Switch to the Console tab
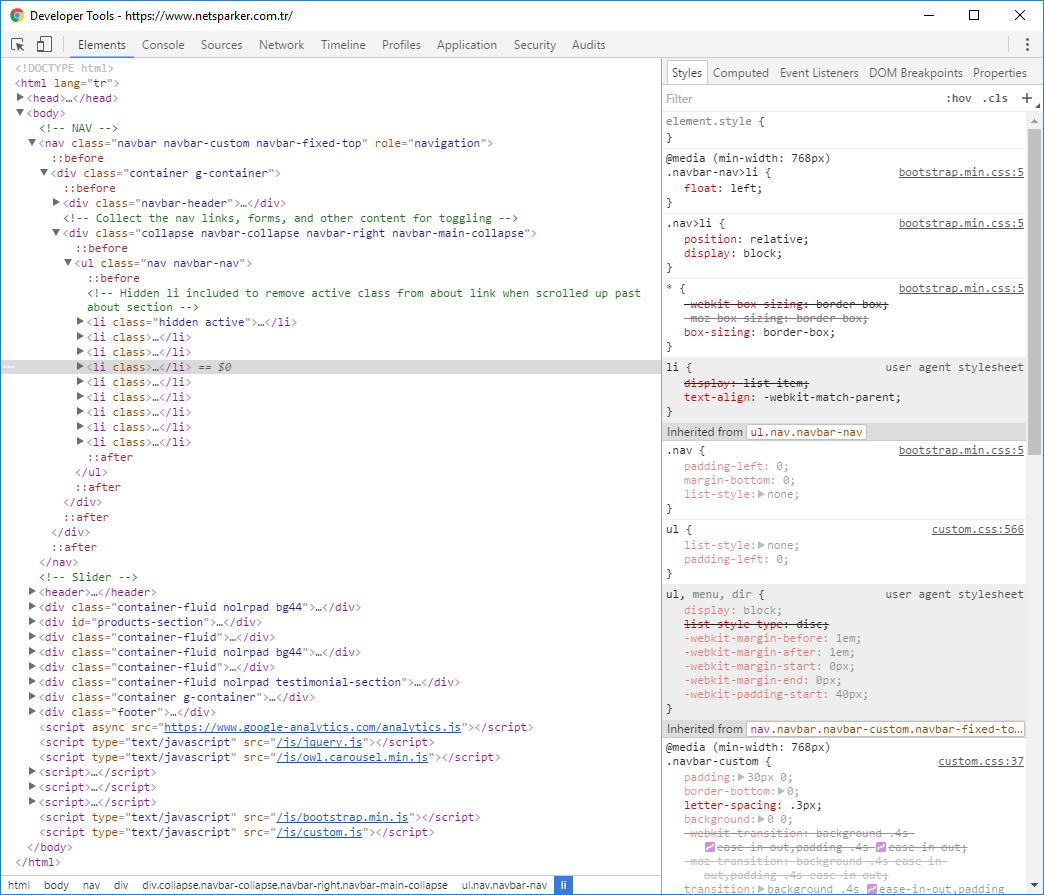1044x895 pixels. (163, 45)
